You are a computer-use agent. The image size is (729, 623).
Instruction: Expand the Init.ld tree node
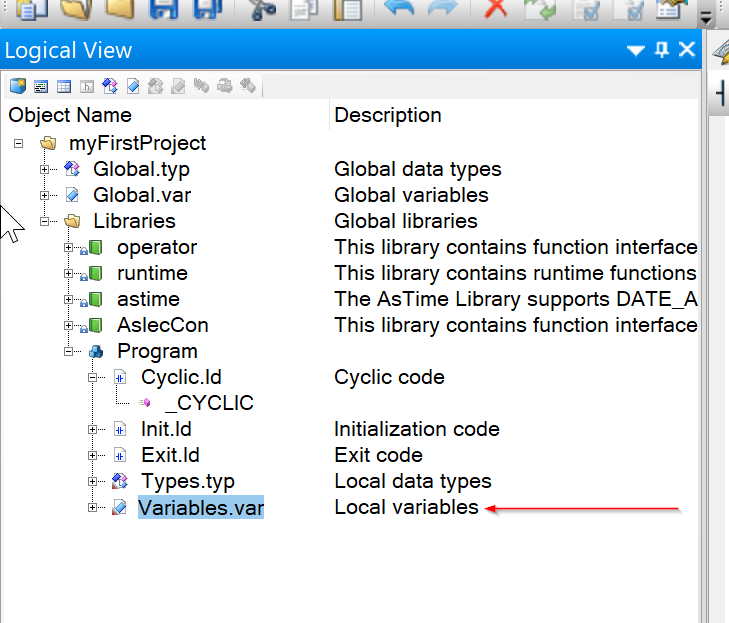[x=92, y=430]
